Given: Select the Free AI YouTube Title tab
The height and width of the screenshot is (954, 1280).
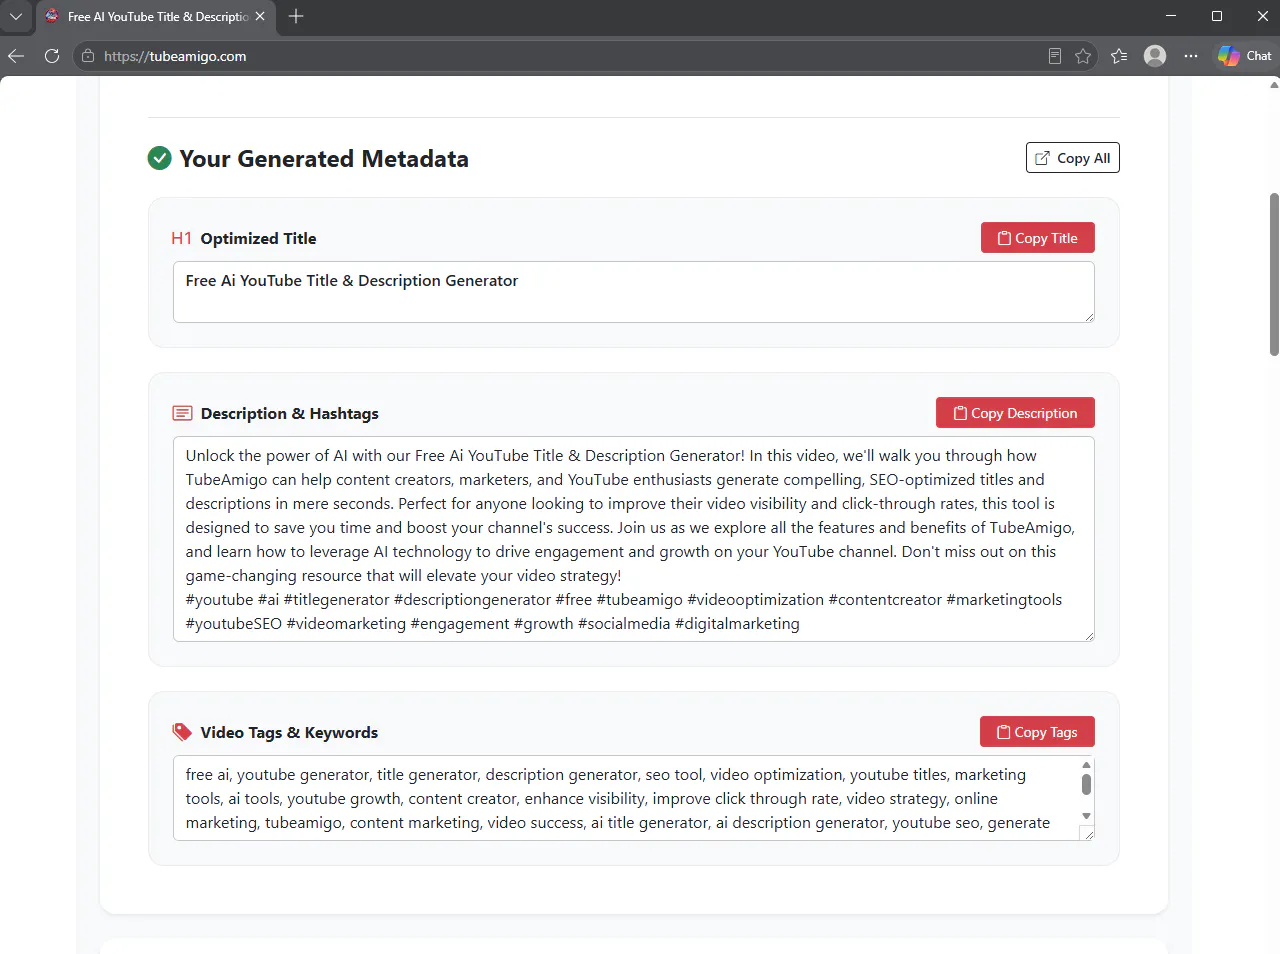Looking at the screenshot, I should (155, 17).
